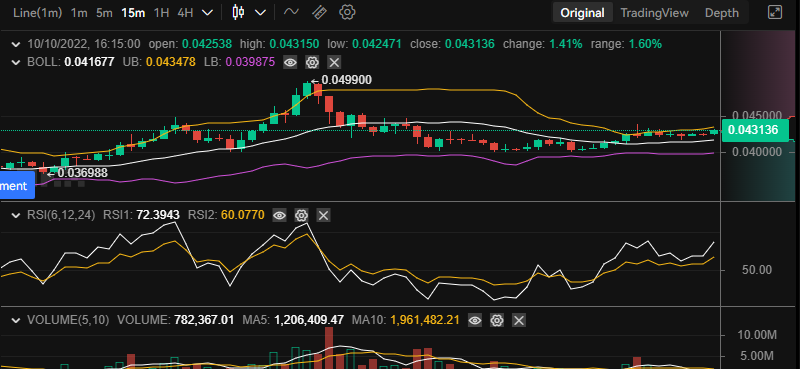Switch to 1m timeframe

(x=79, y=13)
